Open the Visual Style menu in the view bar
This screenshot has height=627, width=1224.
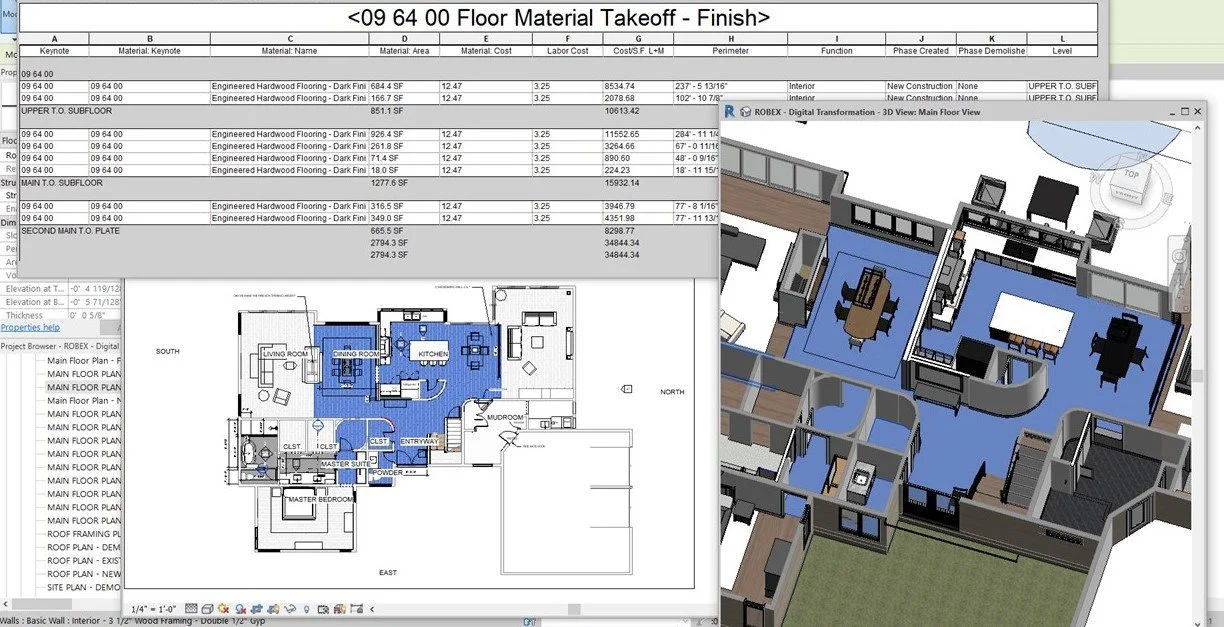207,608
